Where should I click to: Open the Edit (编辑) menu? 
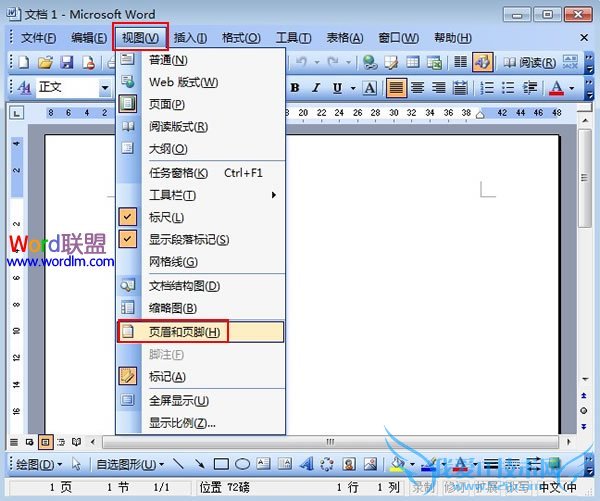tap(89, 38)
